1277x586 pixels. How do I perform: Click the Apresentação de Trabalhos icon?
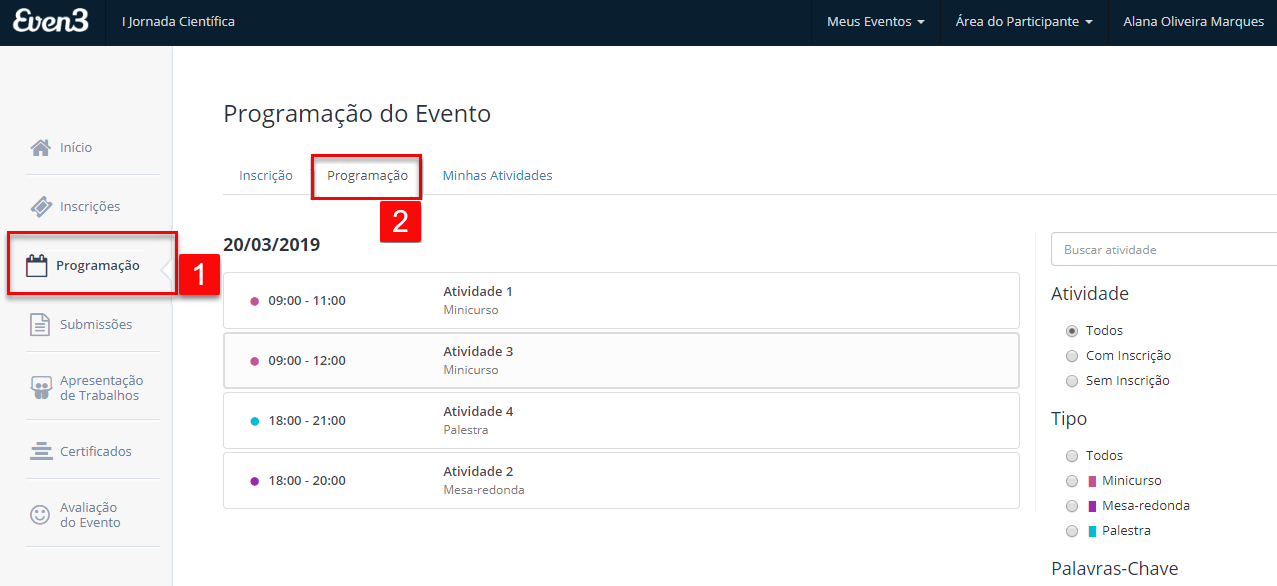[x=40, y=388]
